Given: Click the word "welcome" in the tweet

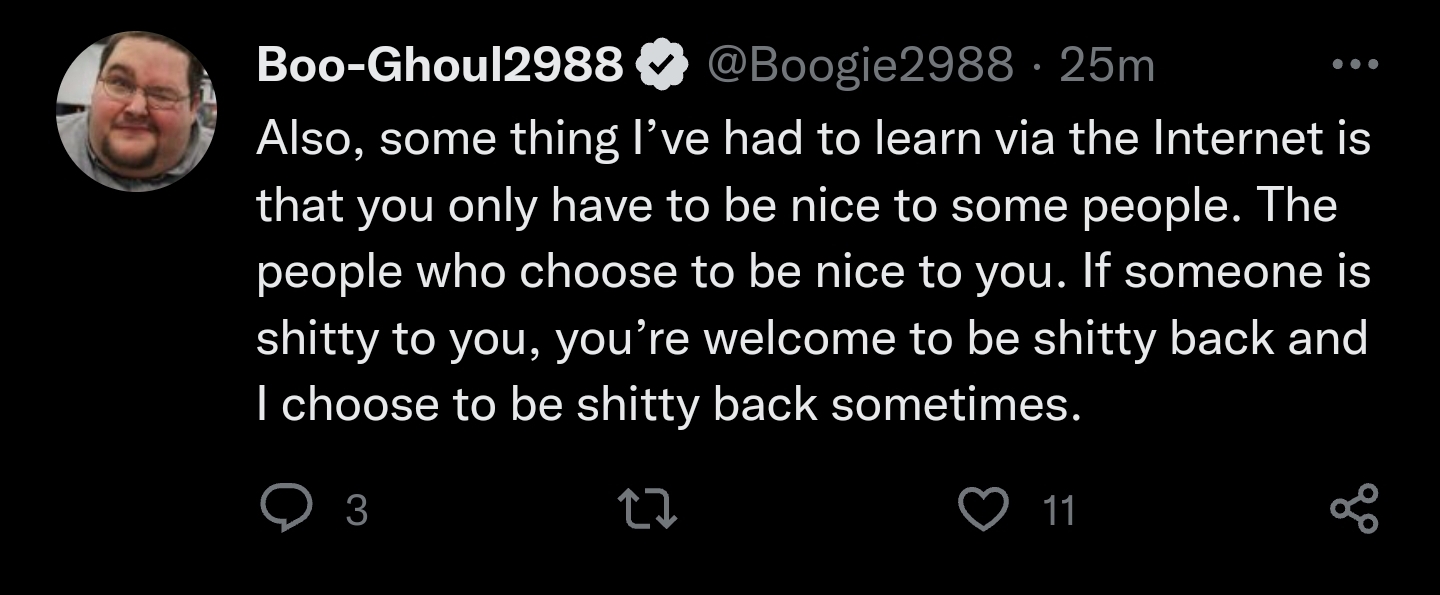Looking at the screenshot, I should 803,338.
